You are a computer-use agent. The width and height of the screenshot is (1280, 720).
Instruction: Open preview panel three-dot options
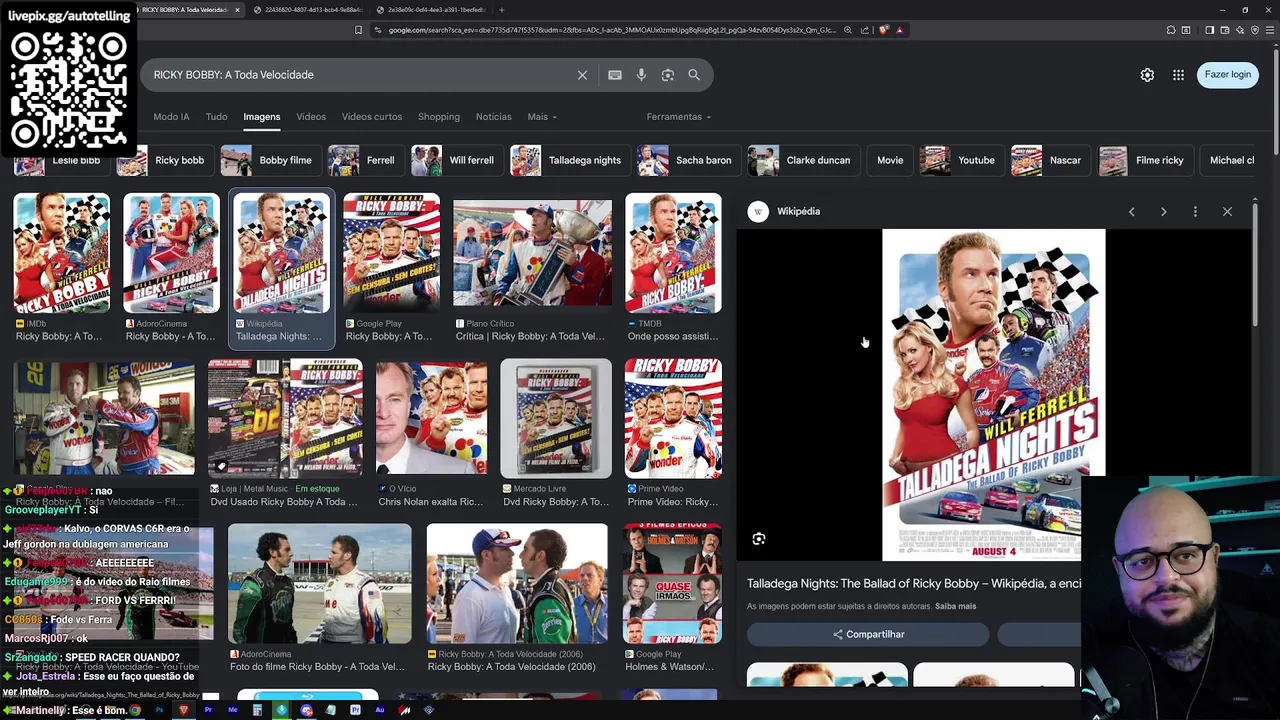click(x=1195, y=212)
